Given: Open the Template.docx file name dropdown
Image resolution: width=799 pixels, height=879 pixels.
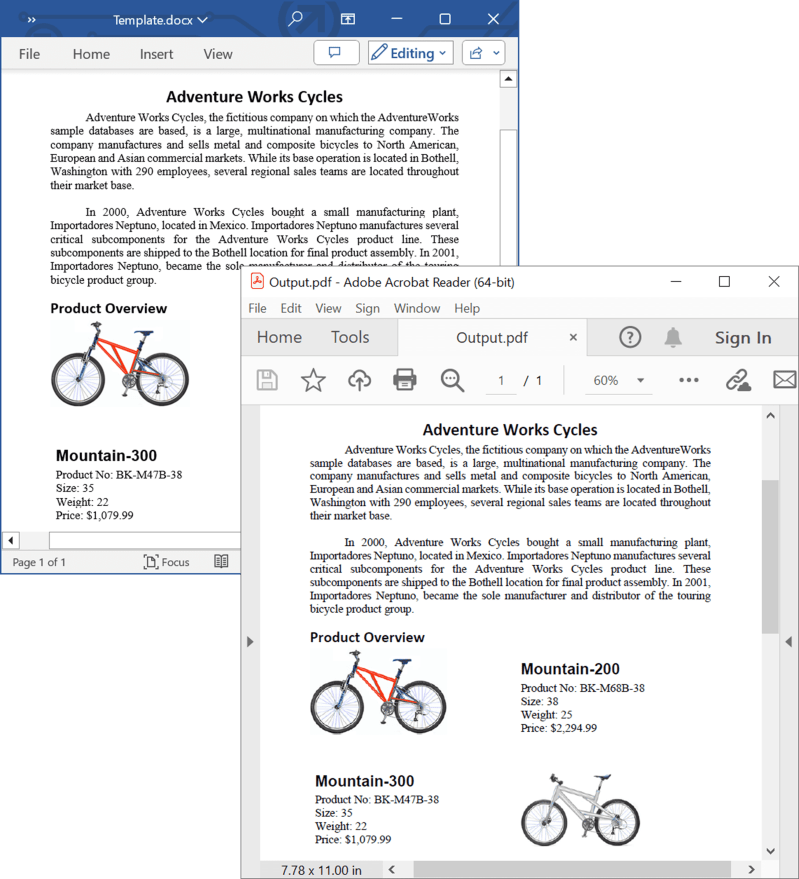Looking at the screenshot, I should click(x=160, y=20).
